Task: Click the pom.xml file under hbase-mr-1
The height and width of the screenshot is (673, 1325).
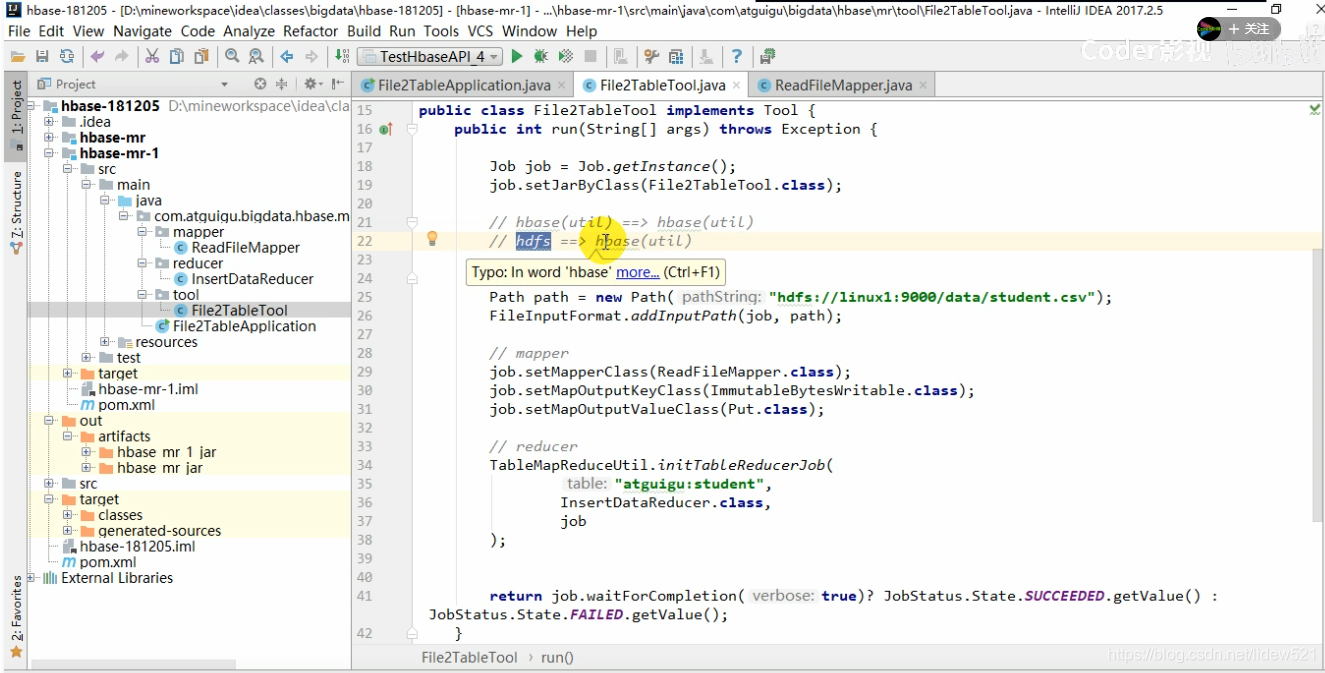Action: tap(126, 405)
